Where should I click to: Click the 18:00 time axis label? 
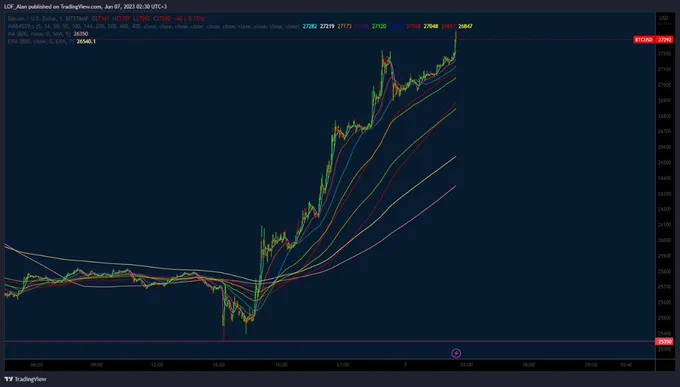[281, 365]
